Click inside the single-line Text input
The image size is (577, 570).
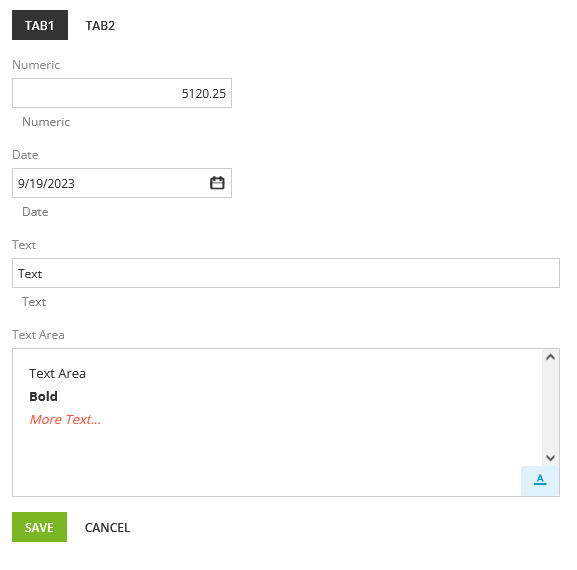coord(286,273)
